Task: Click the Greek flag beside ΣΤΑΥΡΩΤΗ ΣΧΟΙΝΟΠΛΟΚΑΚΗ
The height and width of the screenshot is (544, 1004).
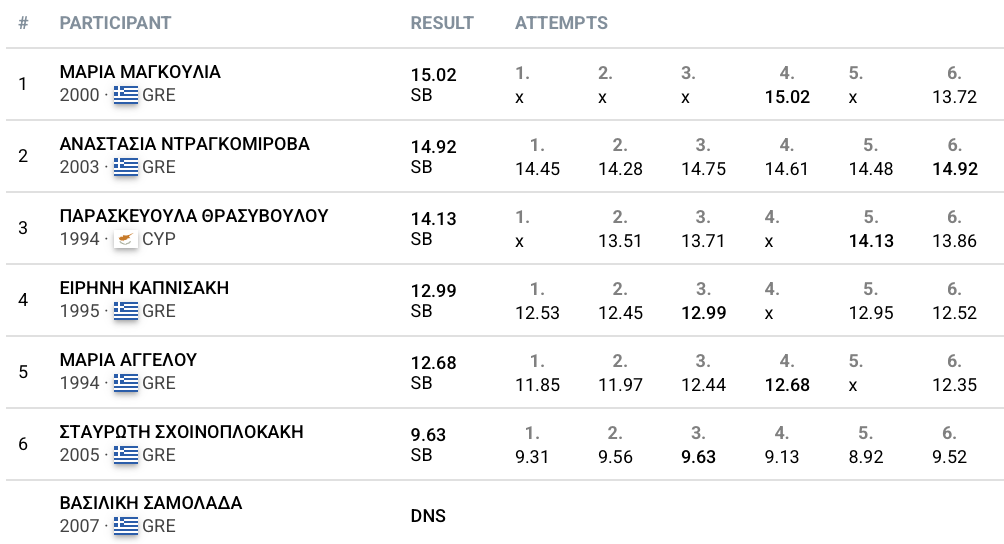Action: 126,455
